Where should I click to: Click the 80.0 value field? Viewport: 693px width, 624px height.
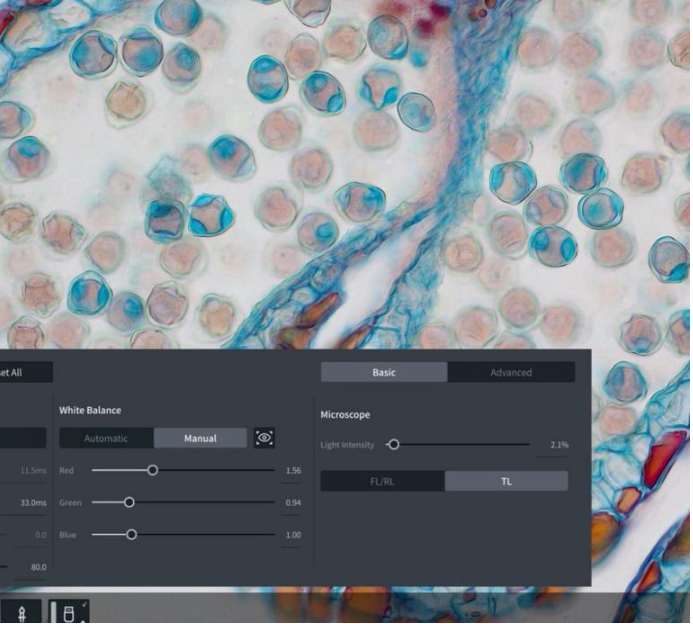click(38, 567)
